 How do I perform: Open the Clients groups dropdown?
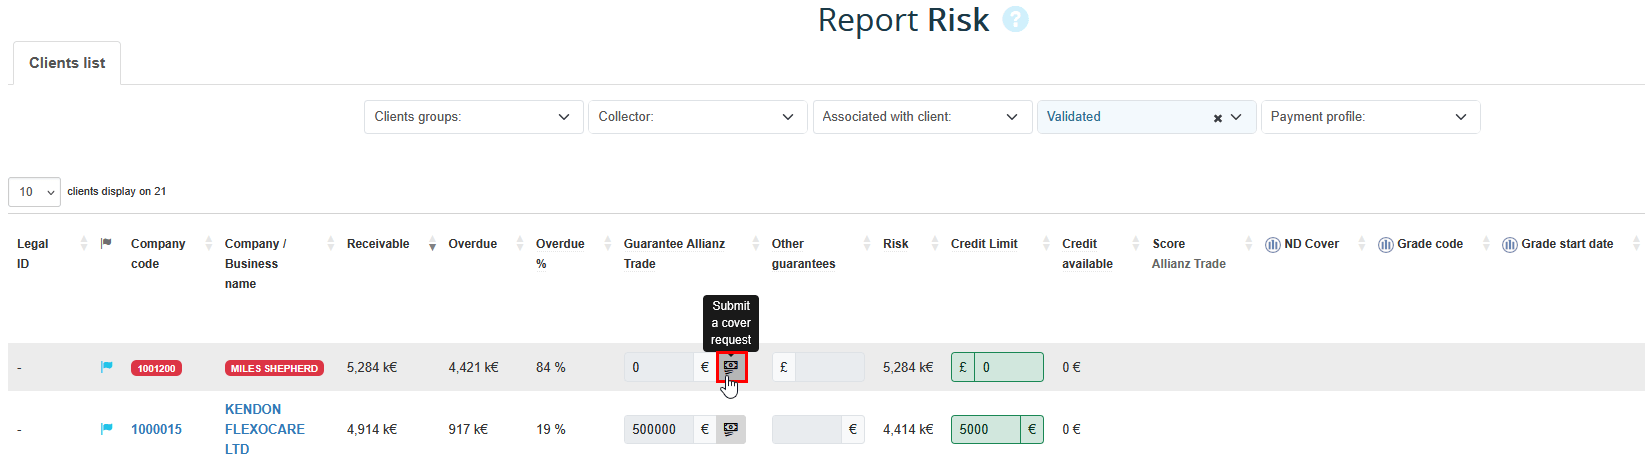point(473,117)
